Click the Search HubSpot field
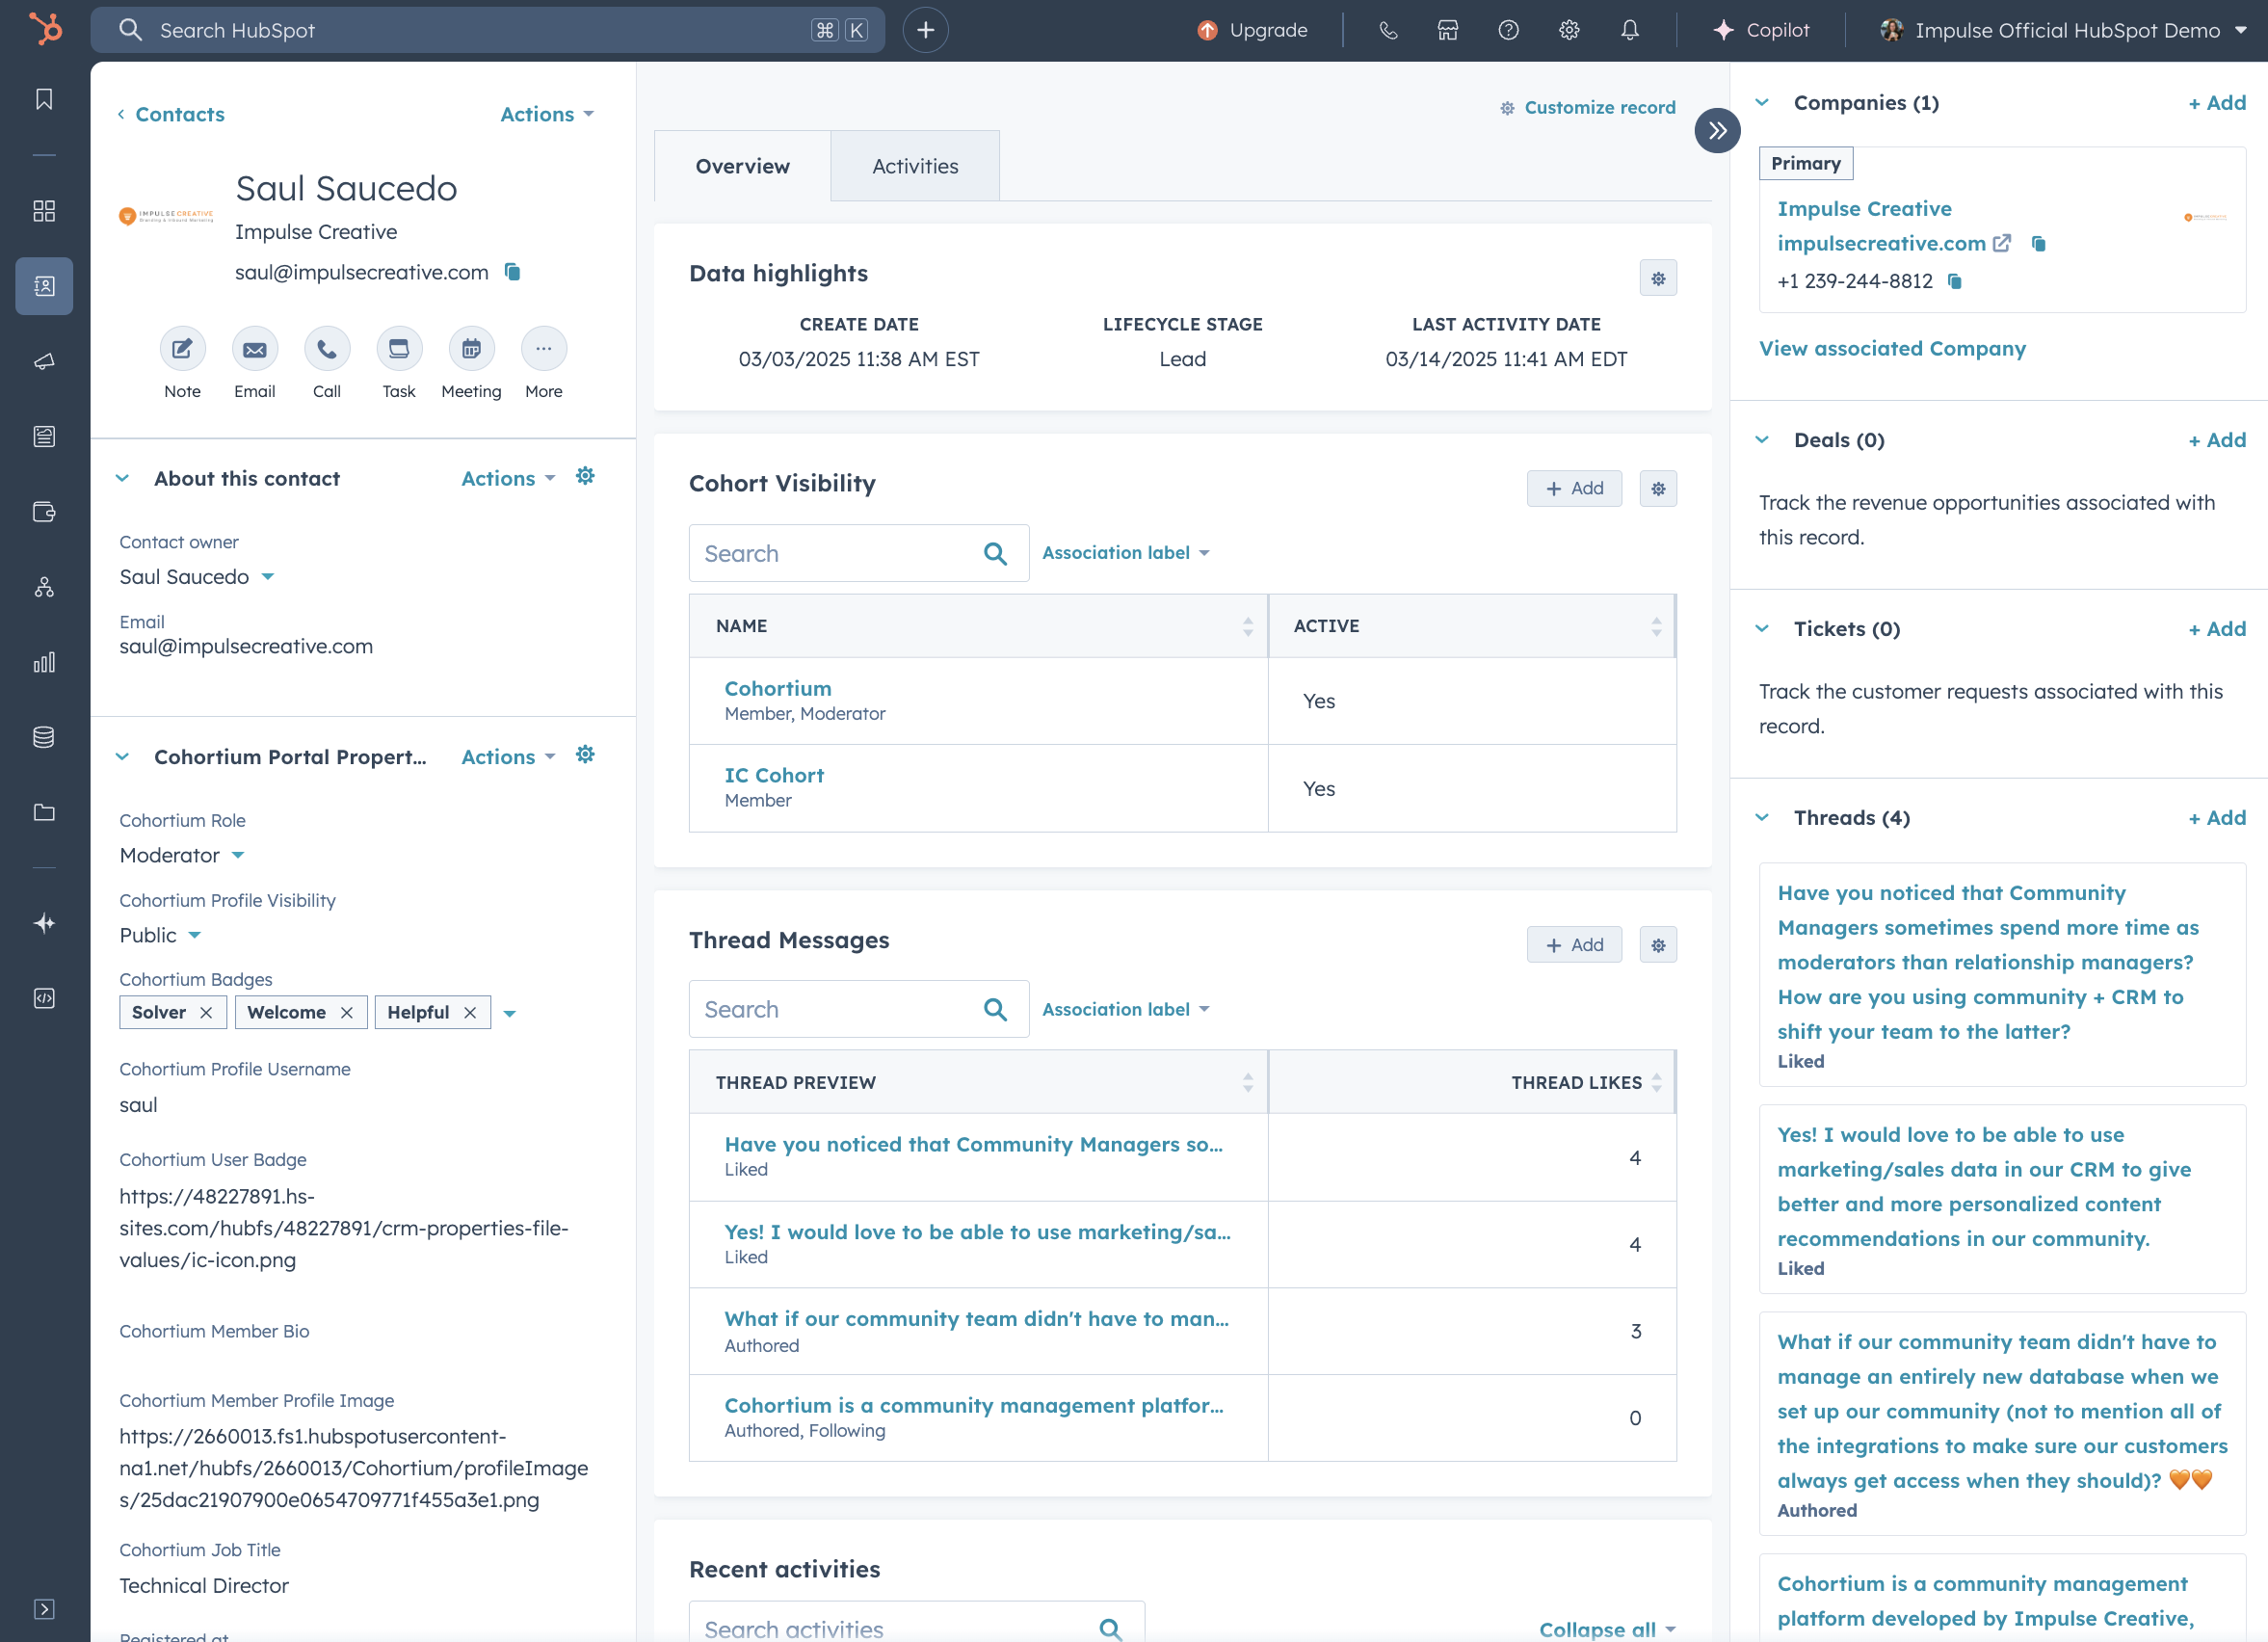The height and width of the screenshot is (1642, 2268). point(488,30)
